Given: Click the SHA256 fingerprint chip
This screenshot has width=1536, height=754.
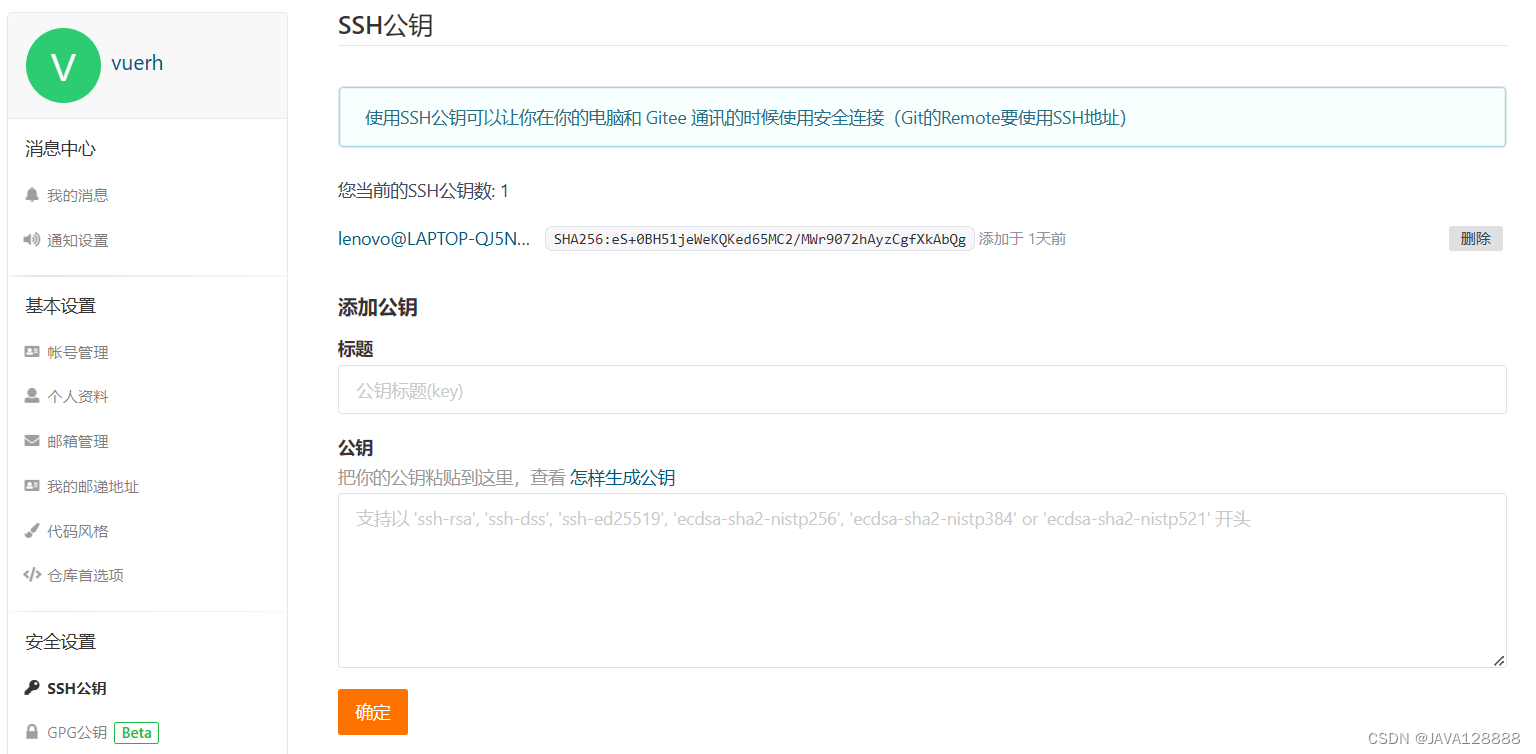Looking at the screenshot, I should [x=758, y=238].
